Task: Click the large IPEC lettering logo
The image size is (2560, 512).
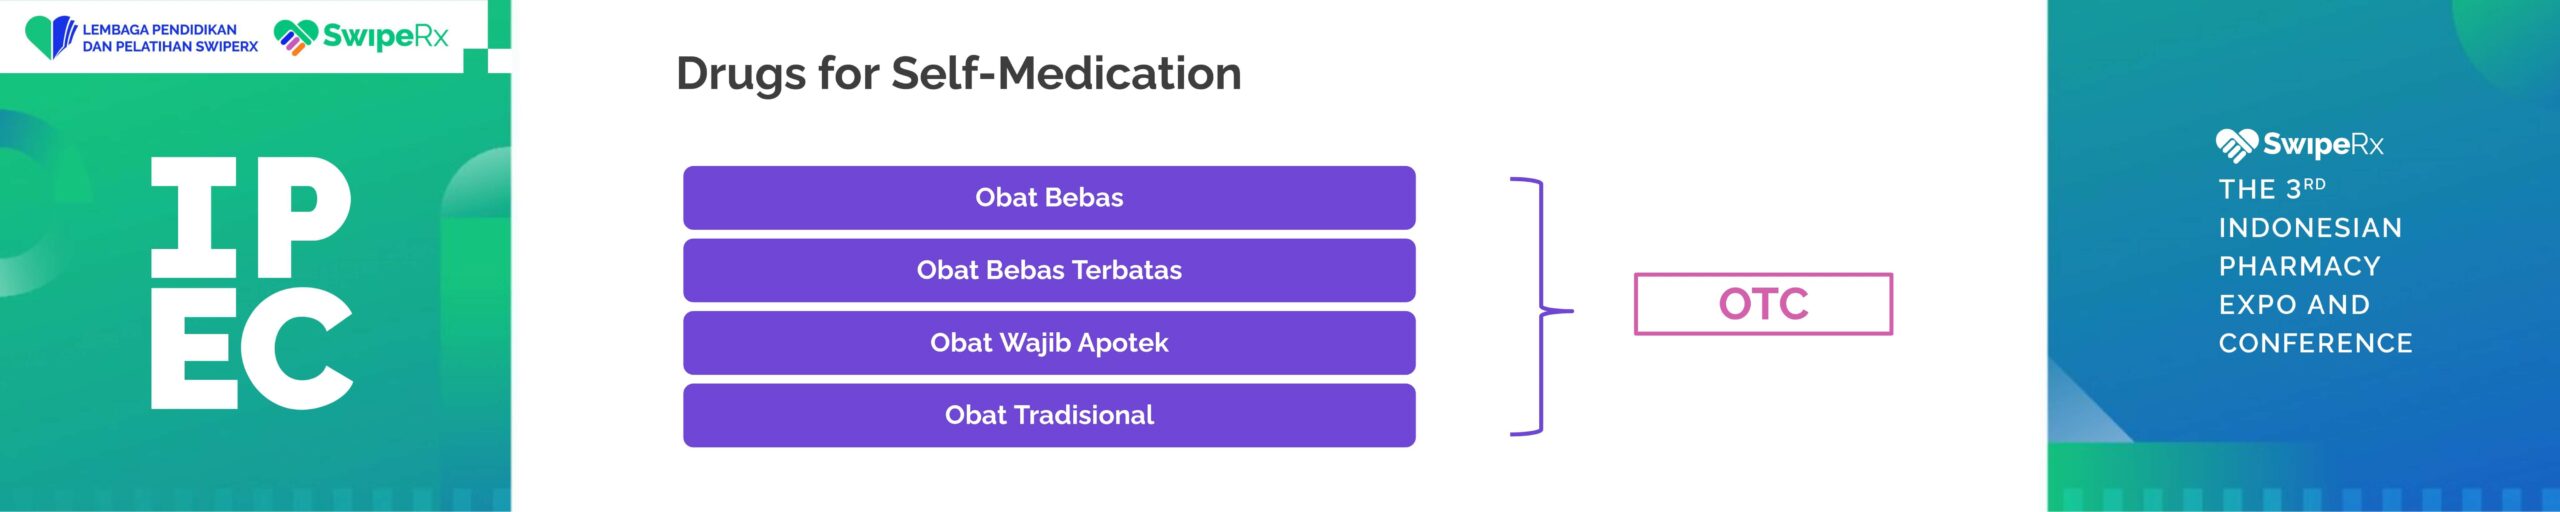Action: pos(252,282)
